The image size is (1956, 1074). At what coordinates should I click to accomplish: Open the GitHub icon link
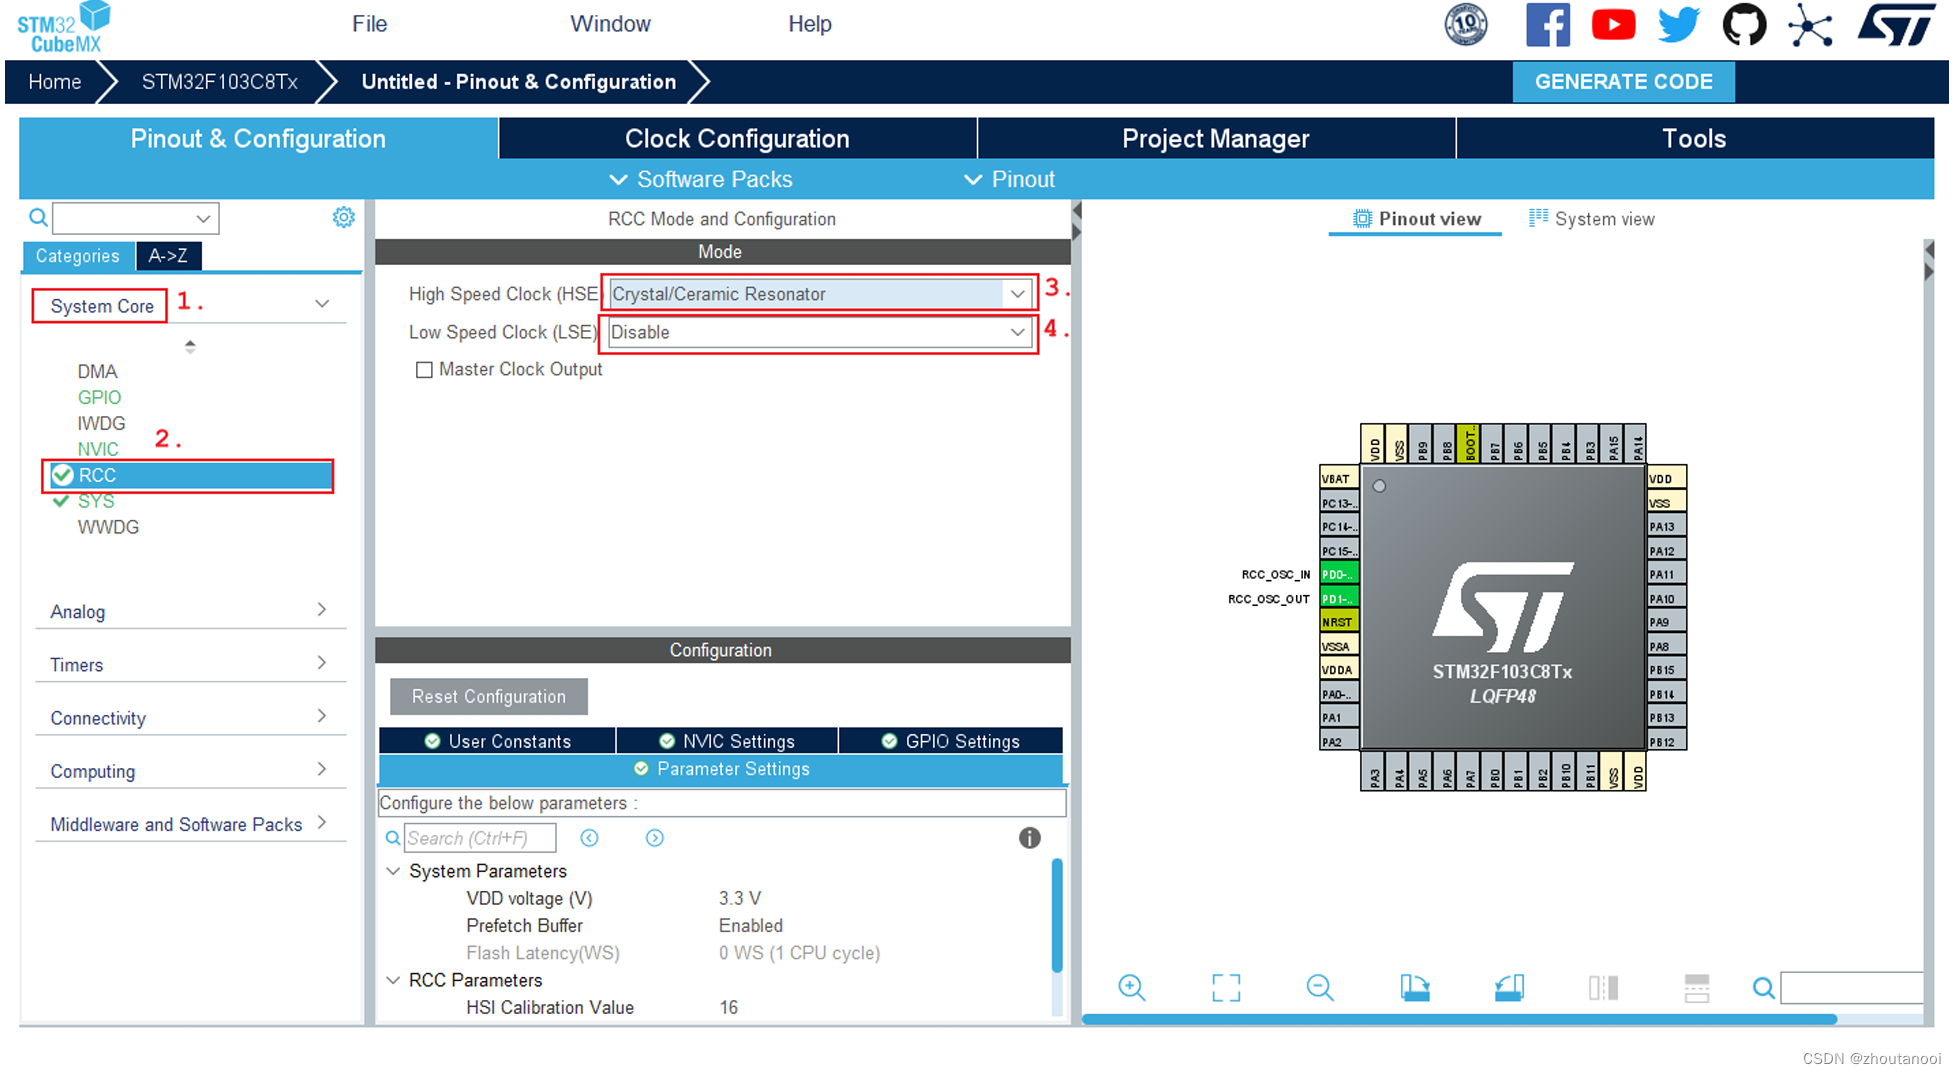[x=1744, y=24]
